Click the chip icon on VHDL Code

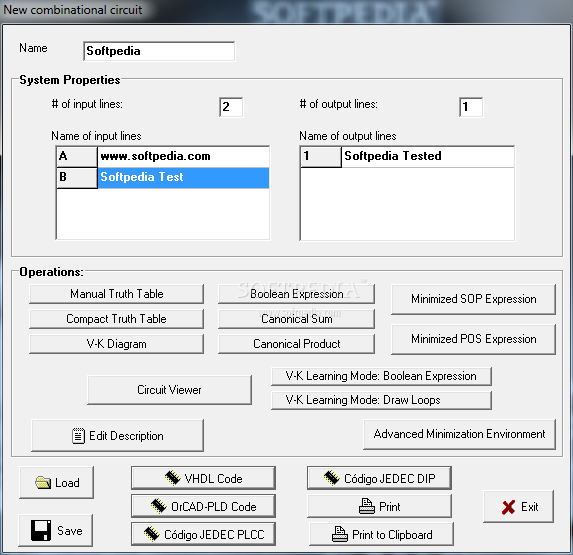click(x=172, y=478)
